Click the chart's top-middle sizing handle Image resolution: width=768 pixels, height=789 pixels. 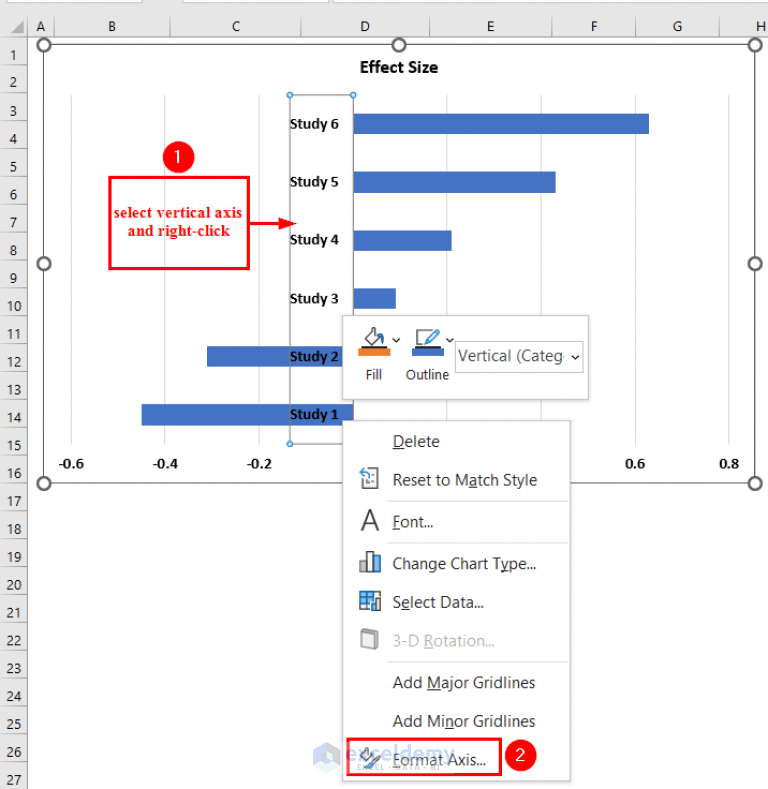coord(399,45)
